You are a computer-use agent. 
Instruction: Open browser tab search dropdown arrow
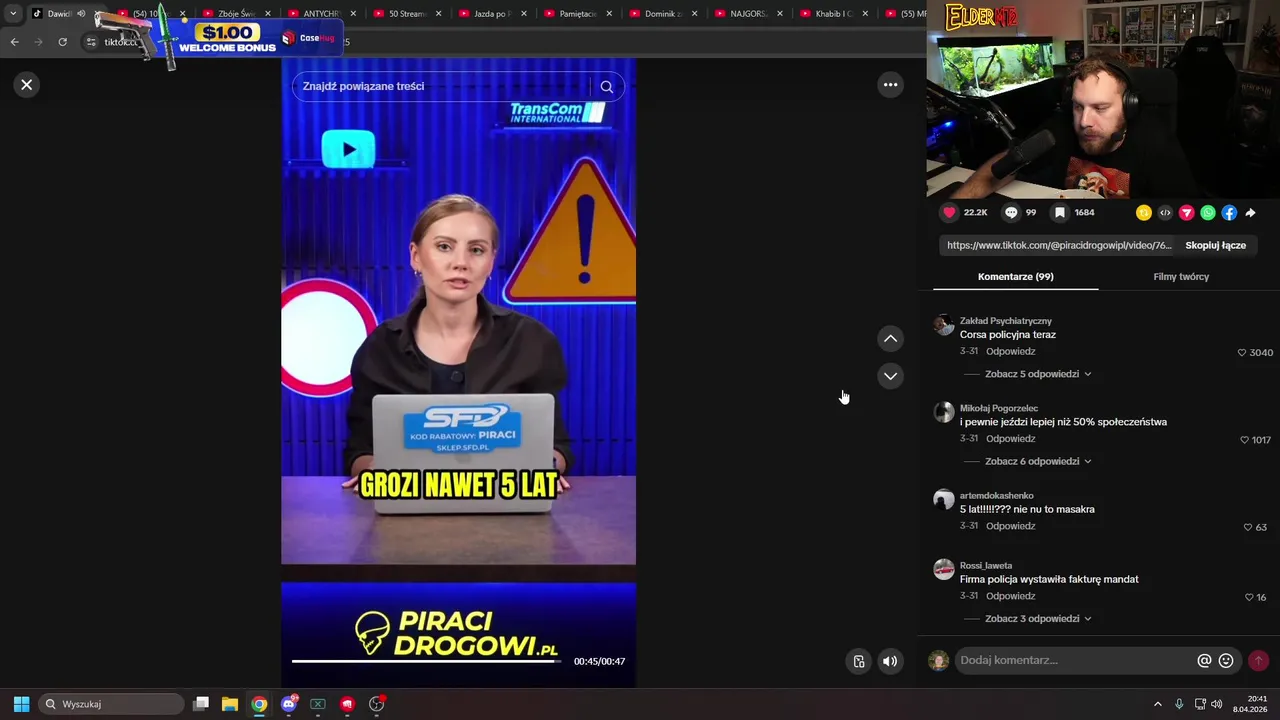(13, 13)
